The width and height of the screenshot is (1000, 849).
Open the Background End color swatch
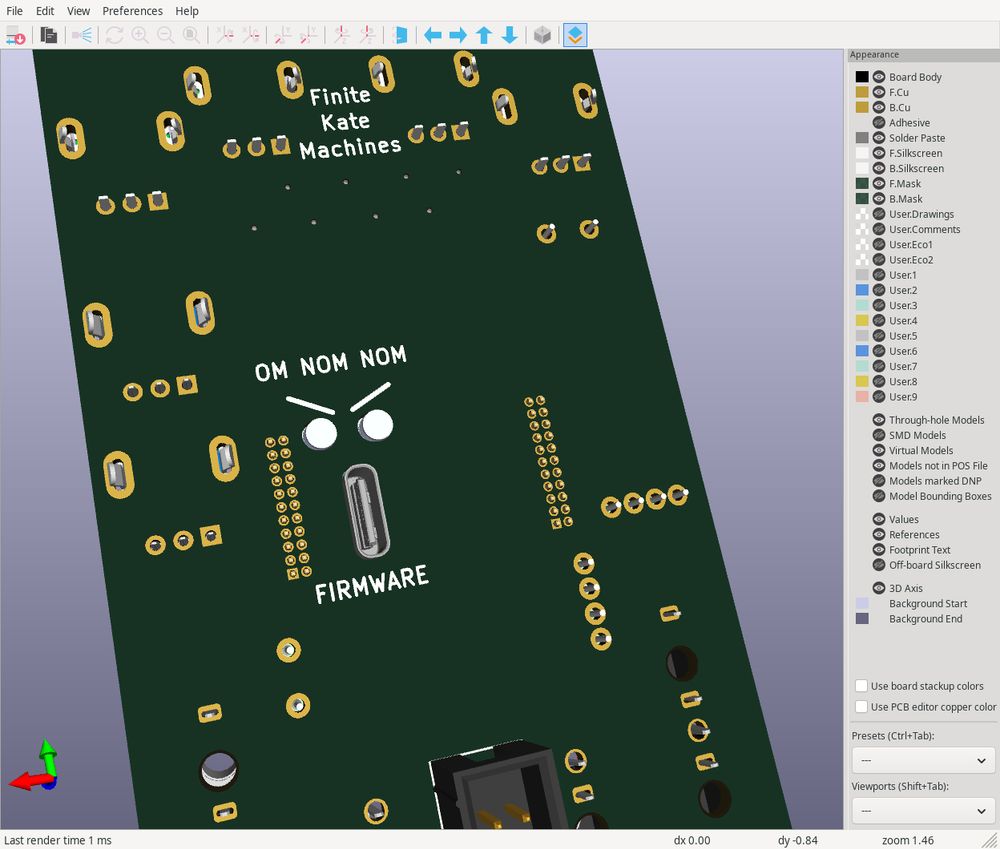coord(862,619)
